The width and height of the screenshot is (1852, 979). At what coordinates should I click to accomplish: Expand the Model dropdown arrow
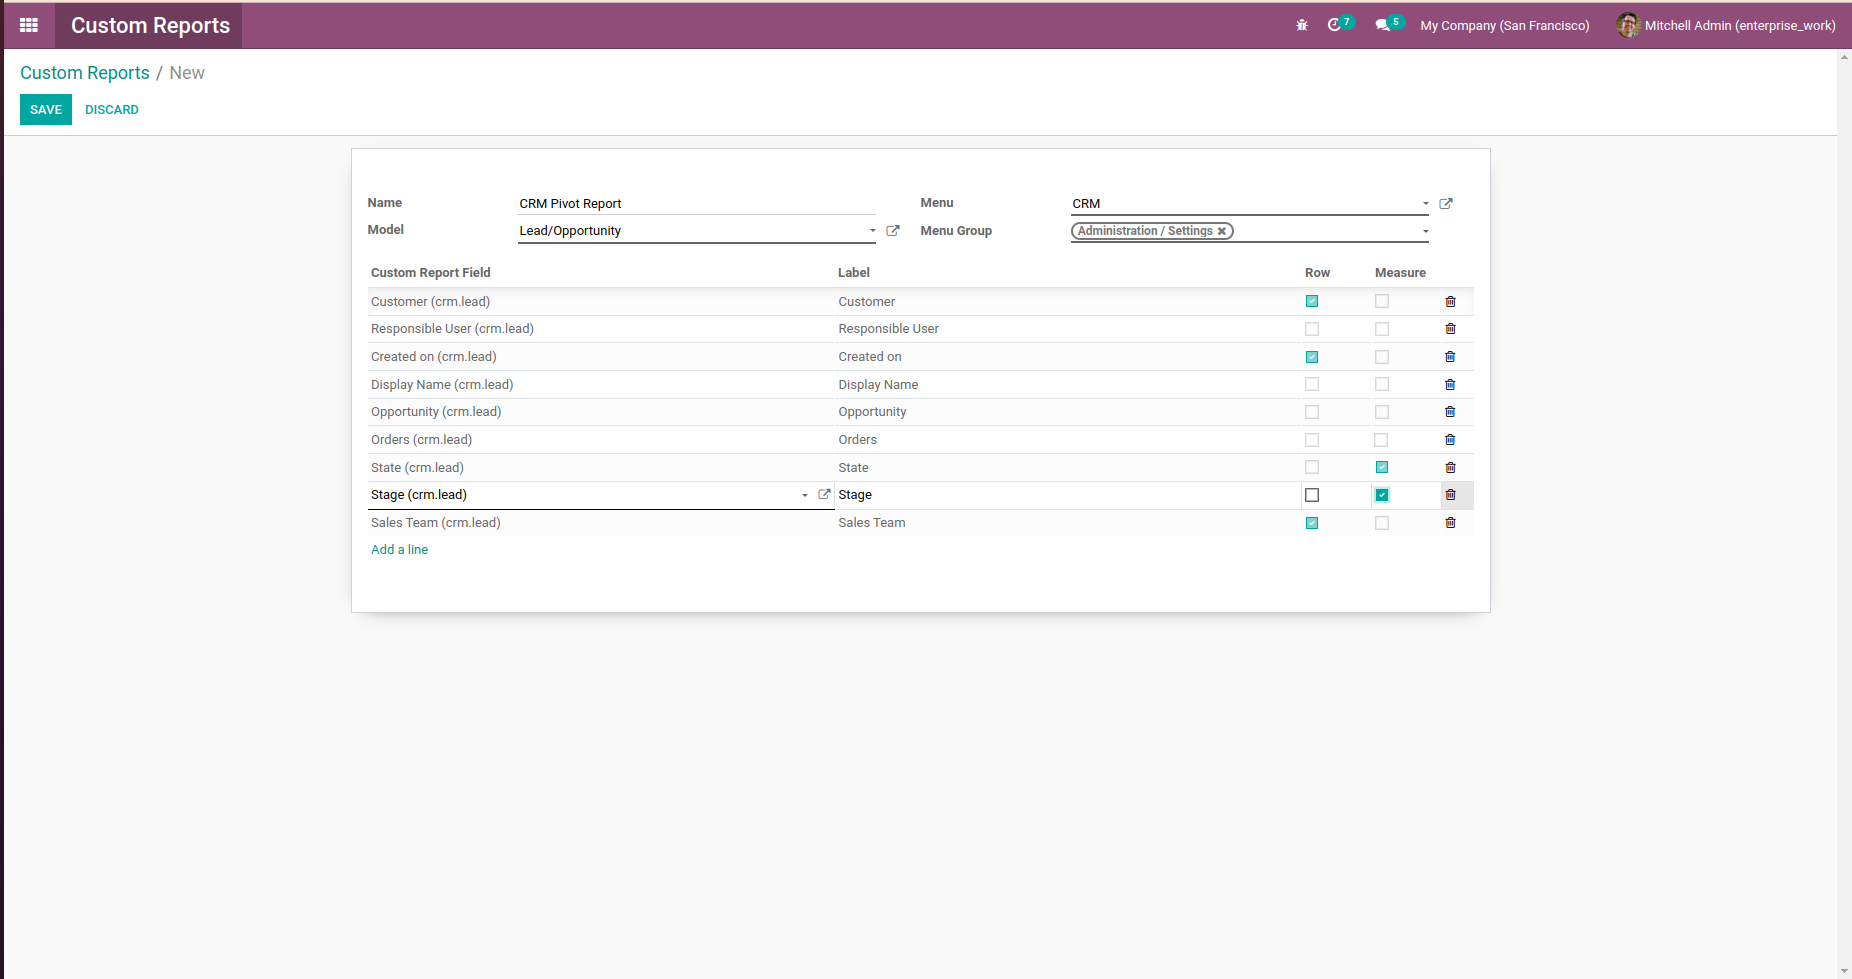(873, 231)
